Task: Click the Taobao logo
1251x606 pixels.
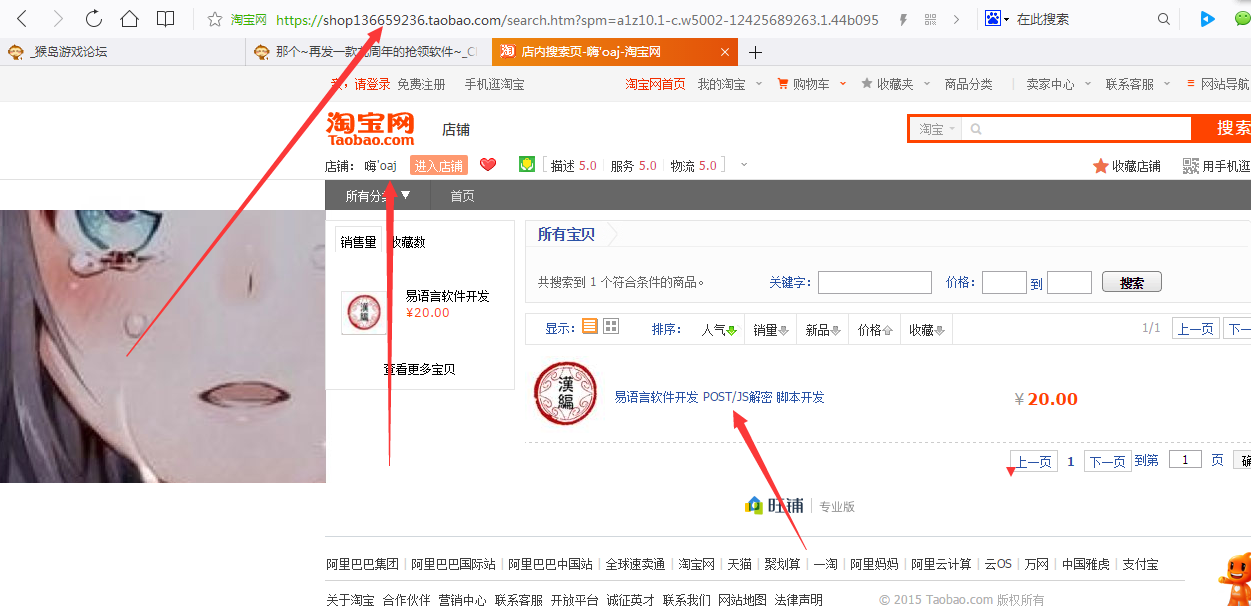Action: tap(370, 128)
